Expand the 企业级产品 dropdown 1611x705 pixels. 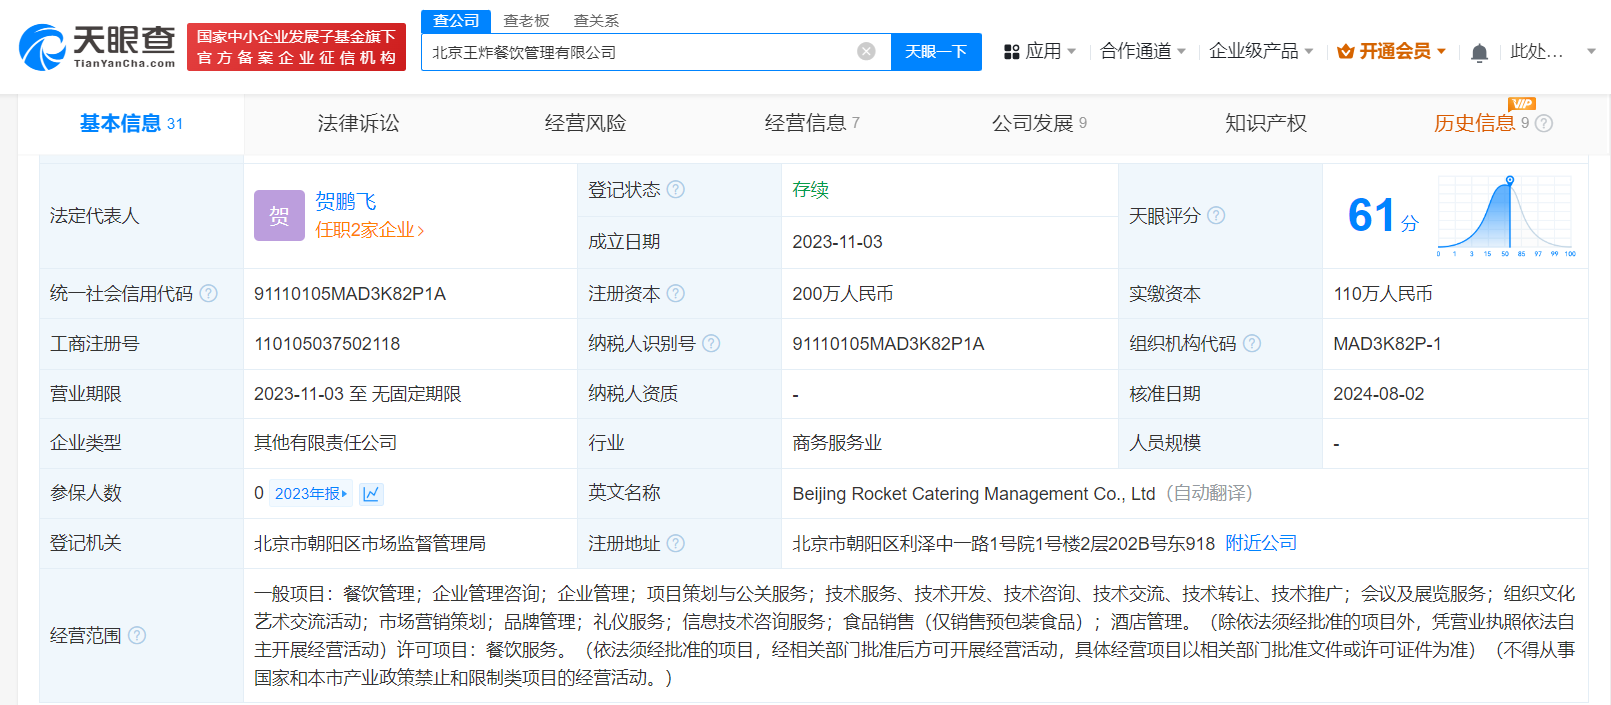click(1260, 51)
